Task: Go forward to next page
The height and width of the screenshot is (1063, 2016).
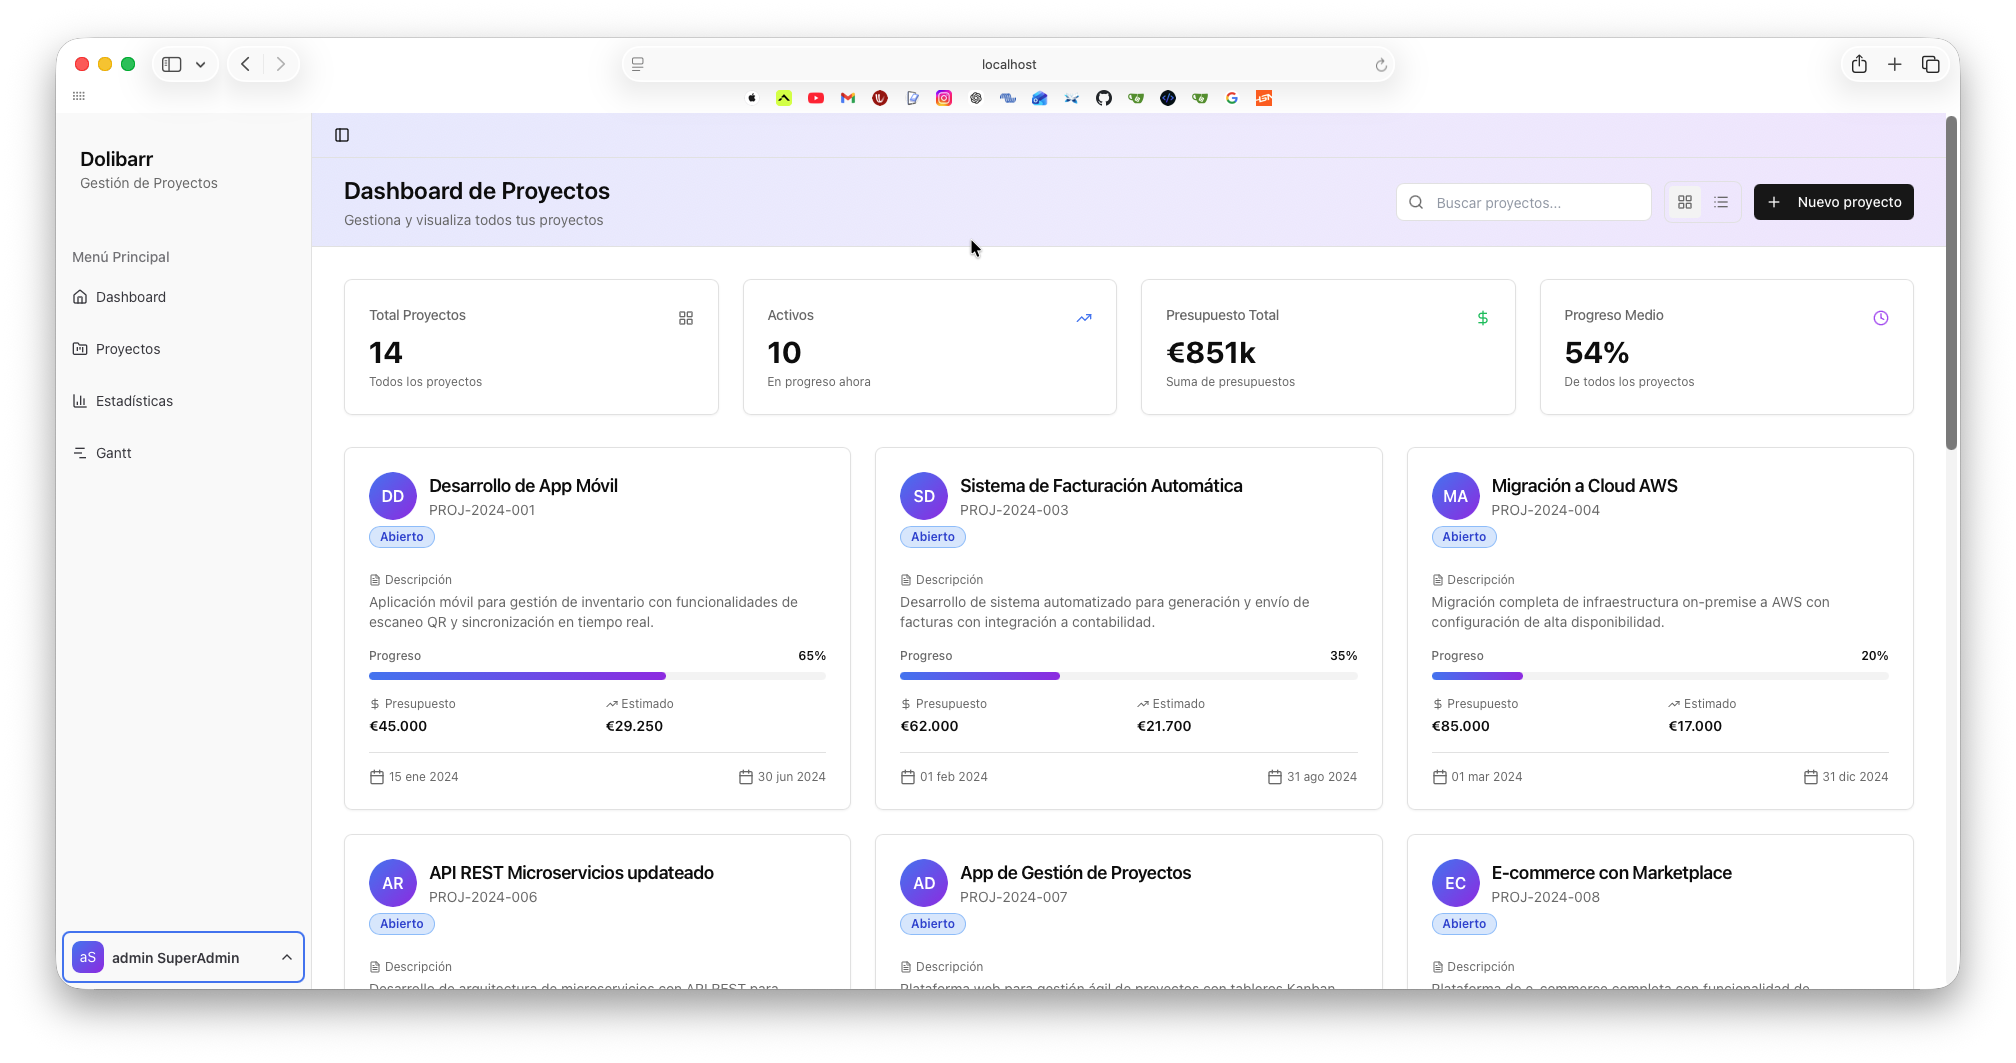Action: tap(281, 64)
